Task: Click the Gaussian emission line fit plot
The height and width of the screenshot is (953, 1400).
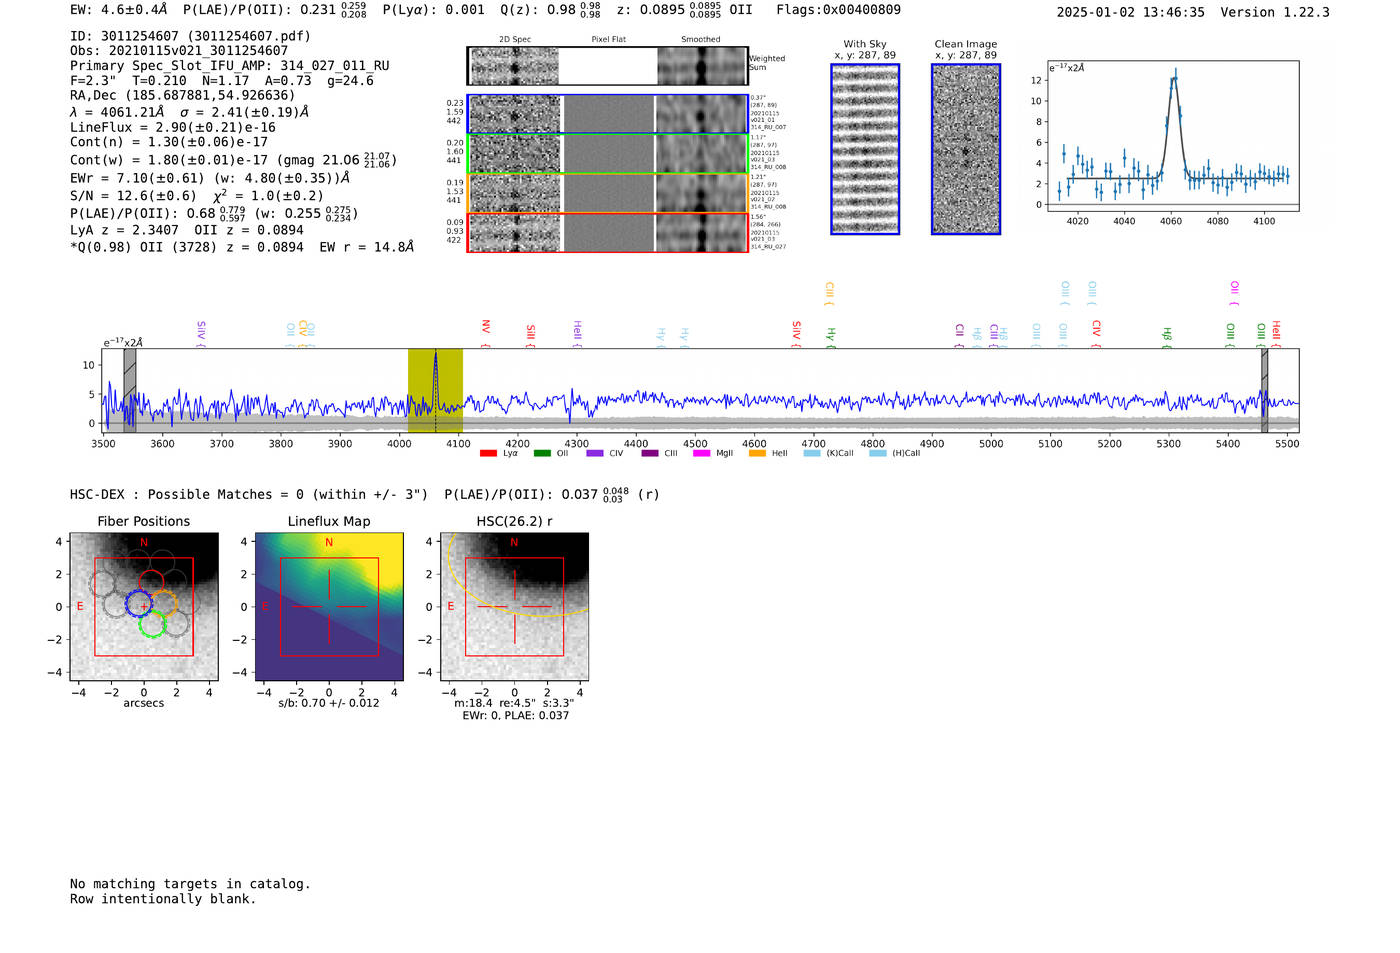Action: click(1172, 136)
